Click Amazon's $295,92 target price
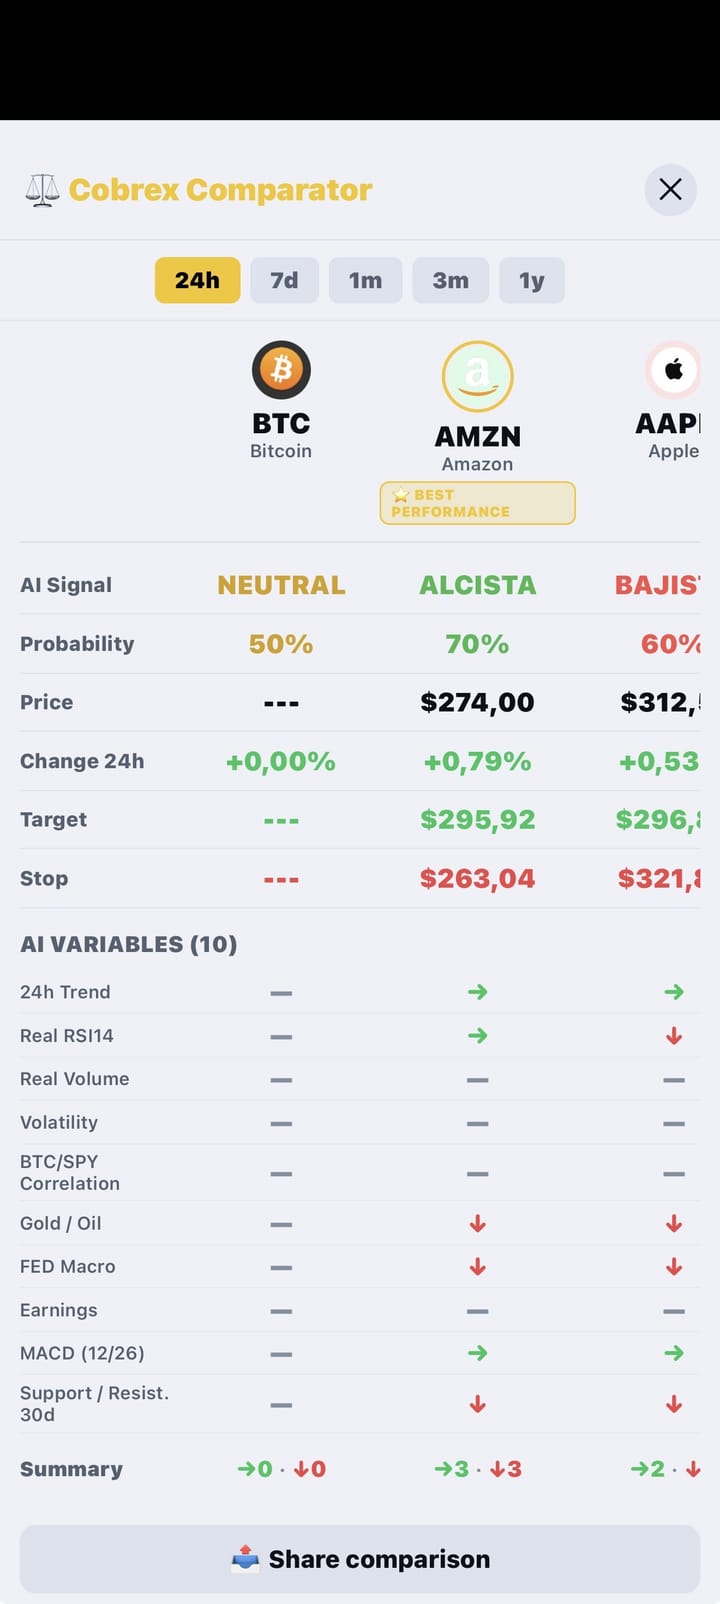 point(478,820)
